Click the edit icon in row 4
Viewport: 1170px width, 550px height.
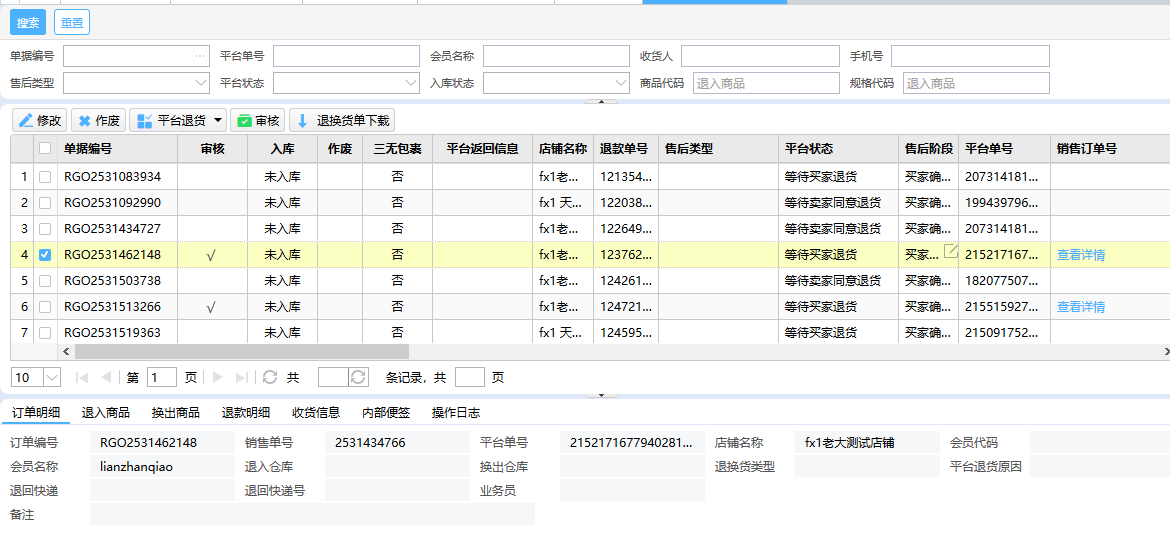(950, 251)
